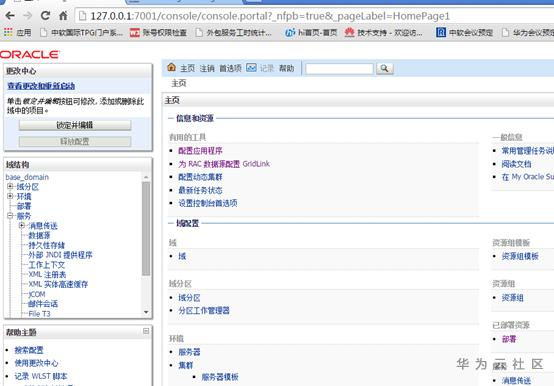Click domain tree scrollbar down arrow
Image resolution: width=554 pixels, height=386 pixels.
(146, 312)
